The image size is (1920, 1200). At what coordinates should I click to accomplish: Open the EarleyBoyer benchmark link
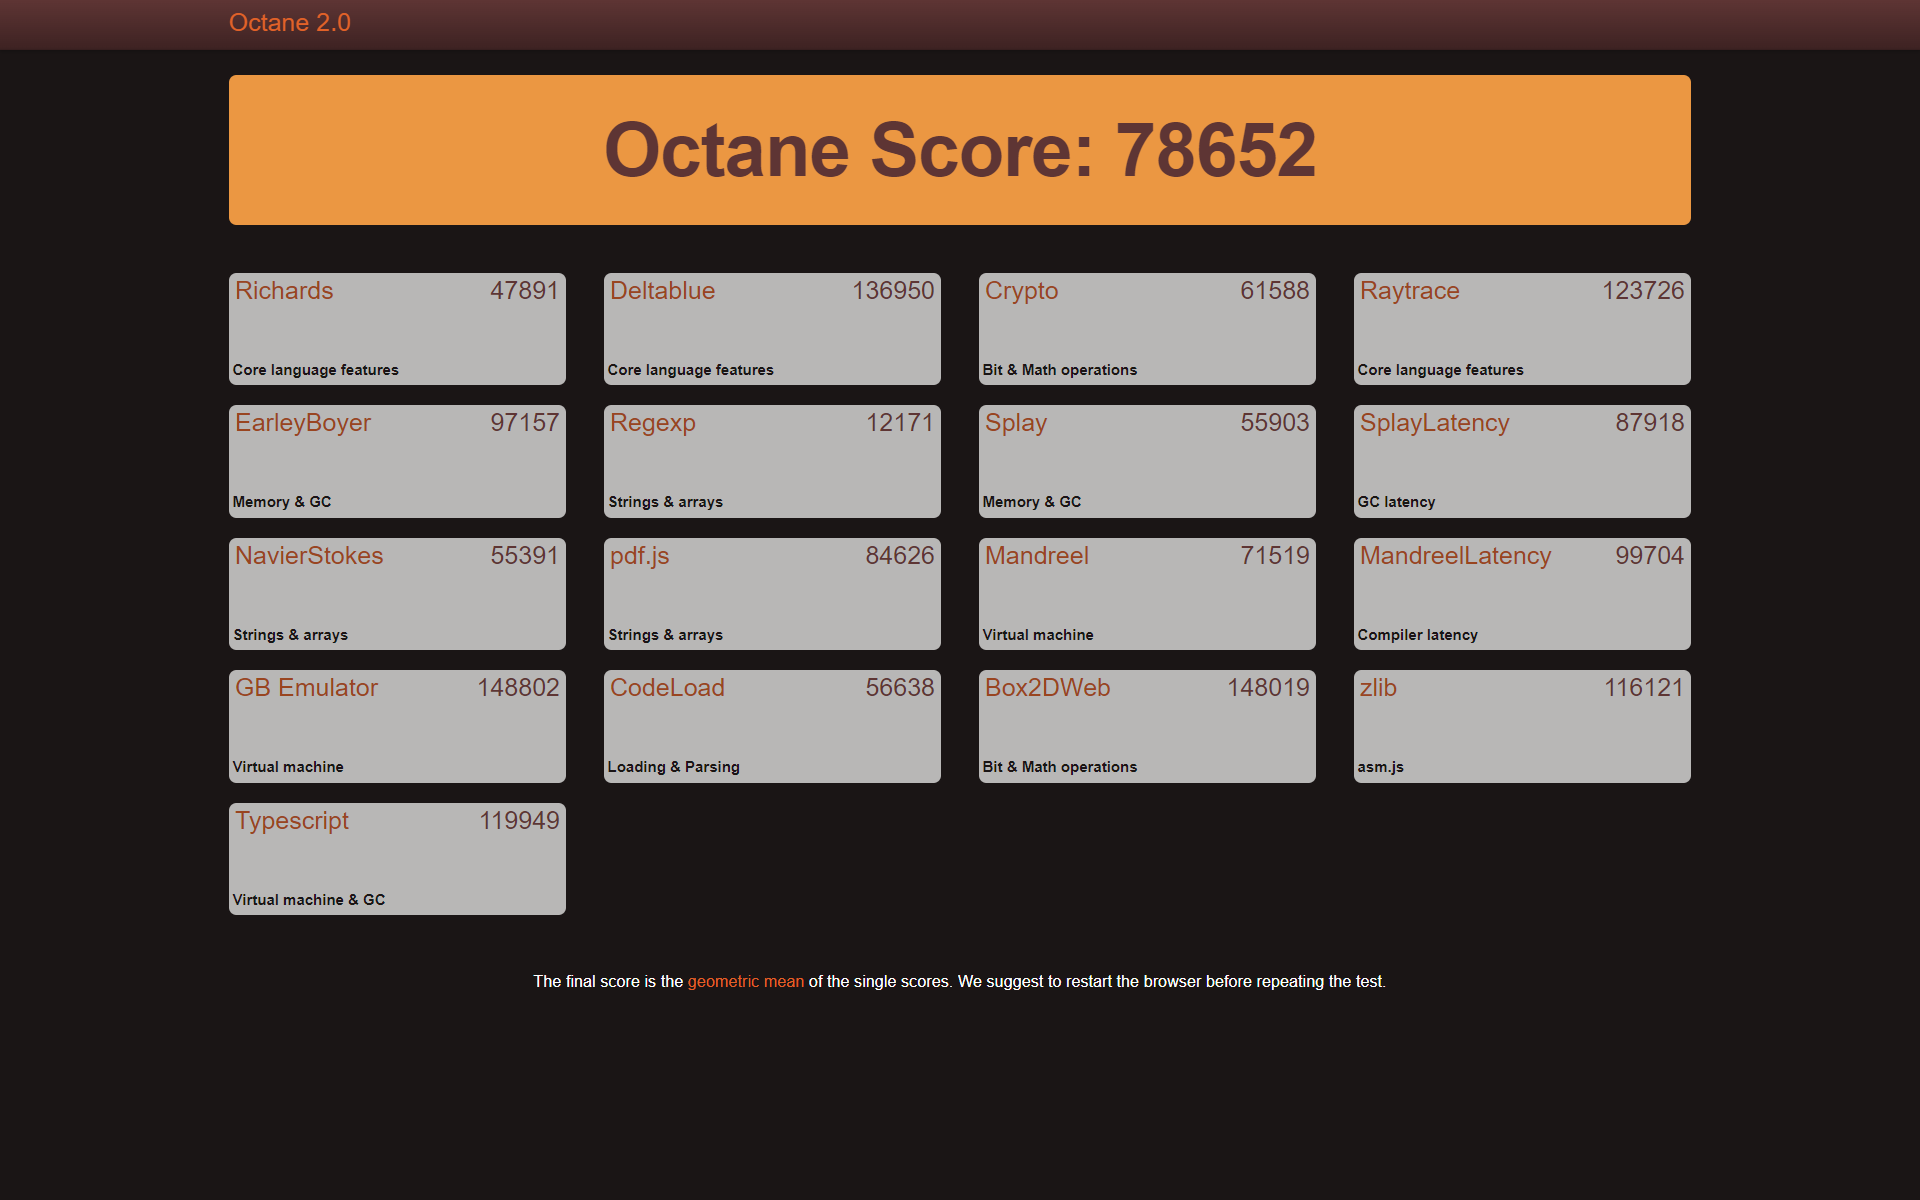pos(303,423)
